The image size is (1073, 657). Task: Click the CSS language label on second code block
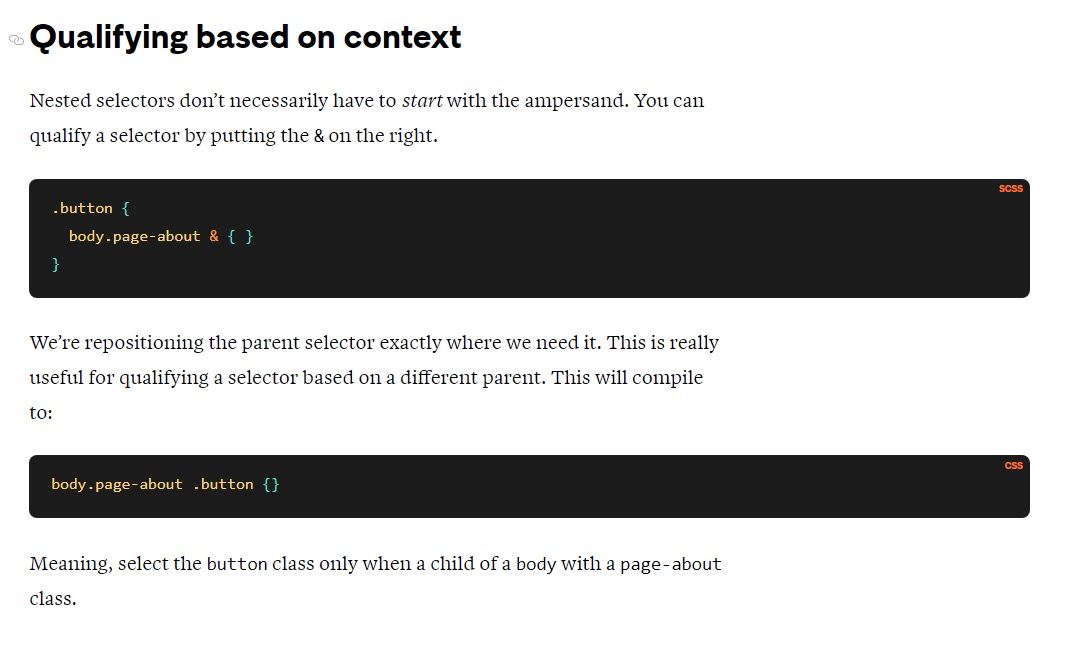point(1013,465)
